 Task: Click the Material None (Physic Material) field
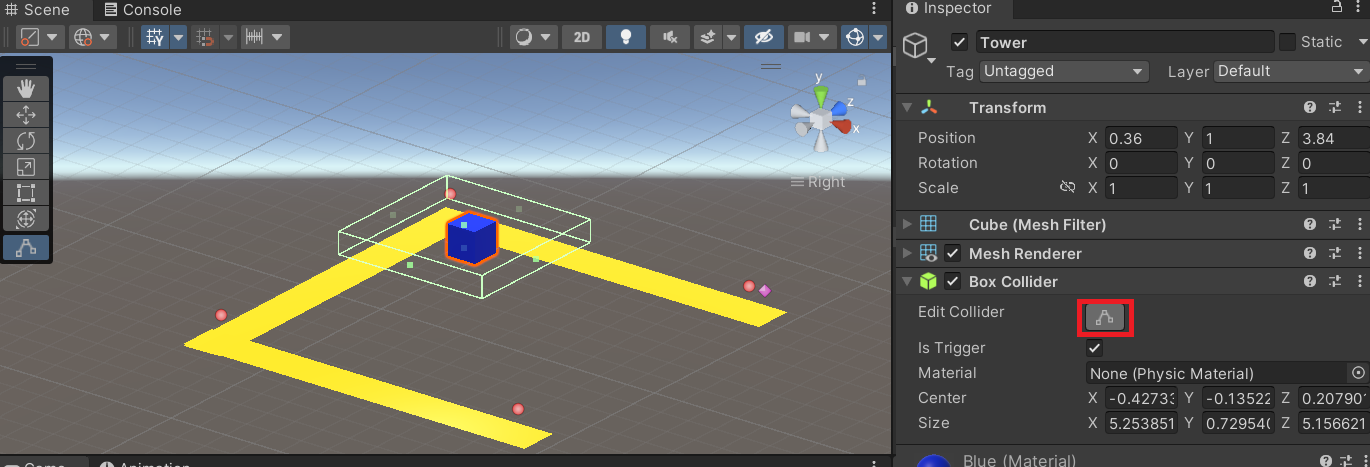pyautogui.click(x=1217, y=373)
